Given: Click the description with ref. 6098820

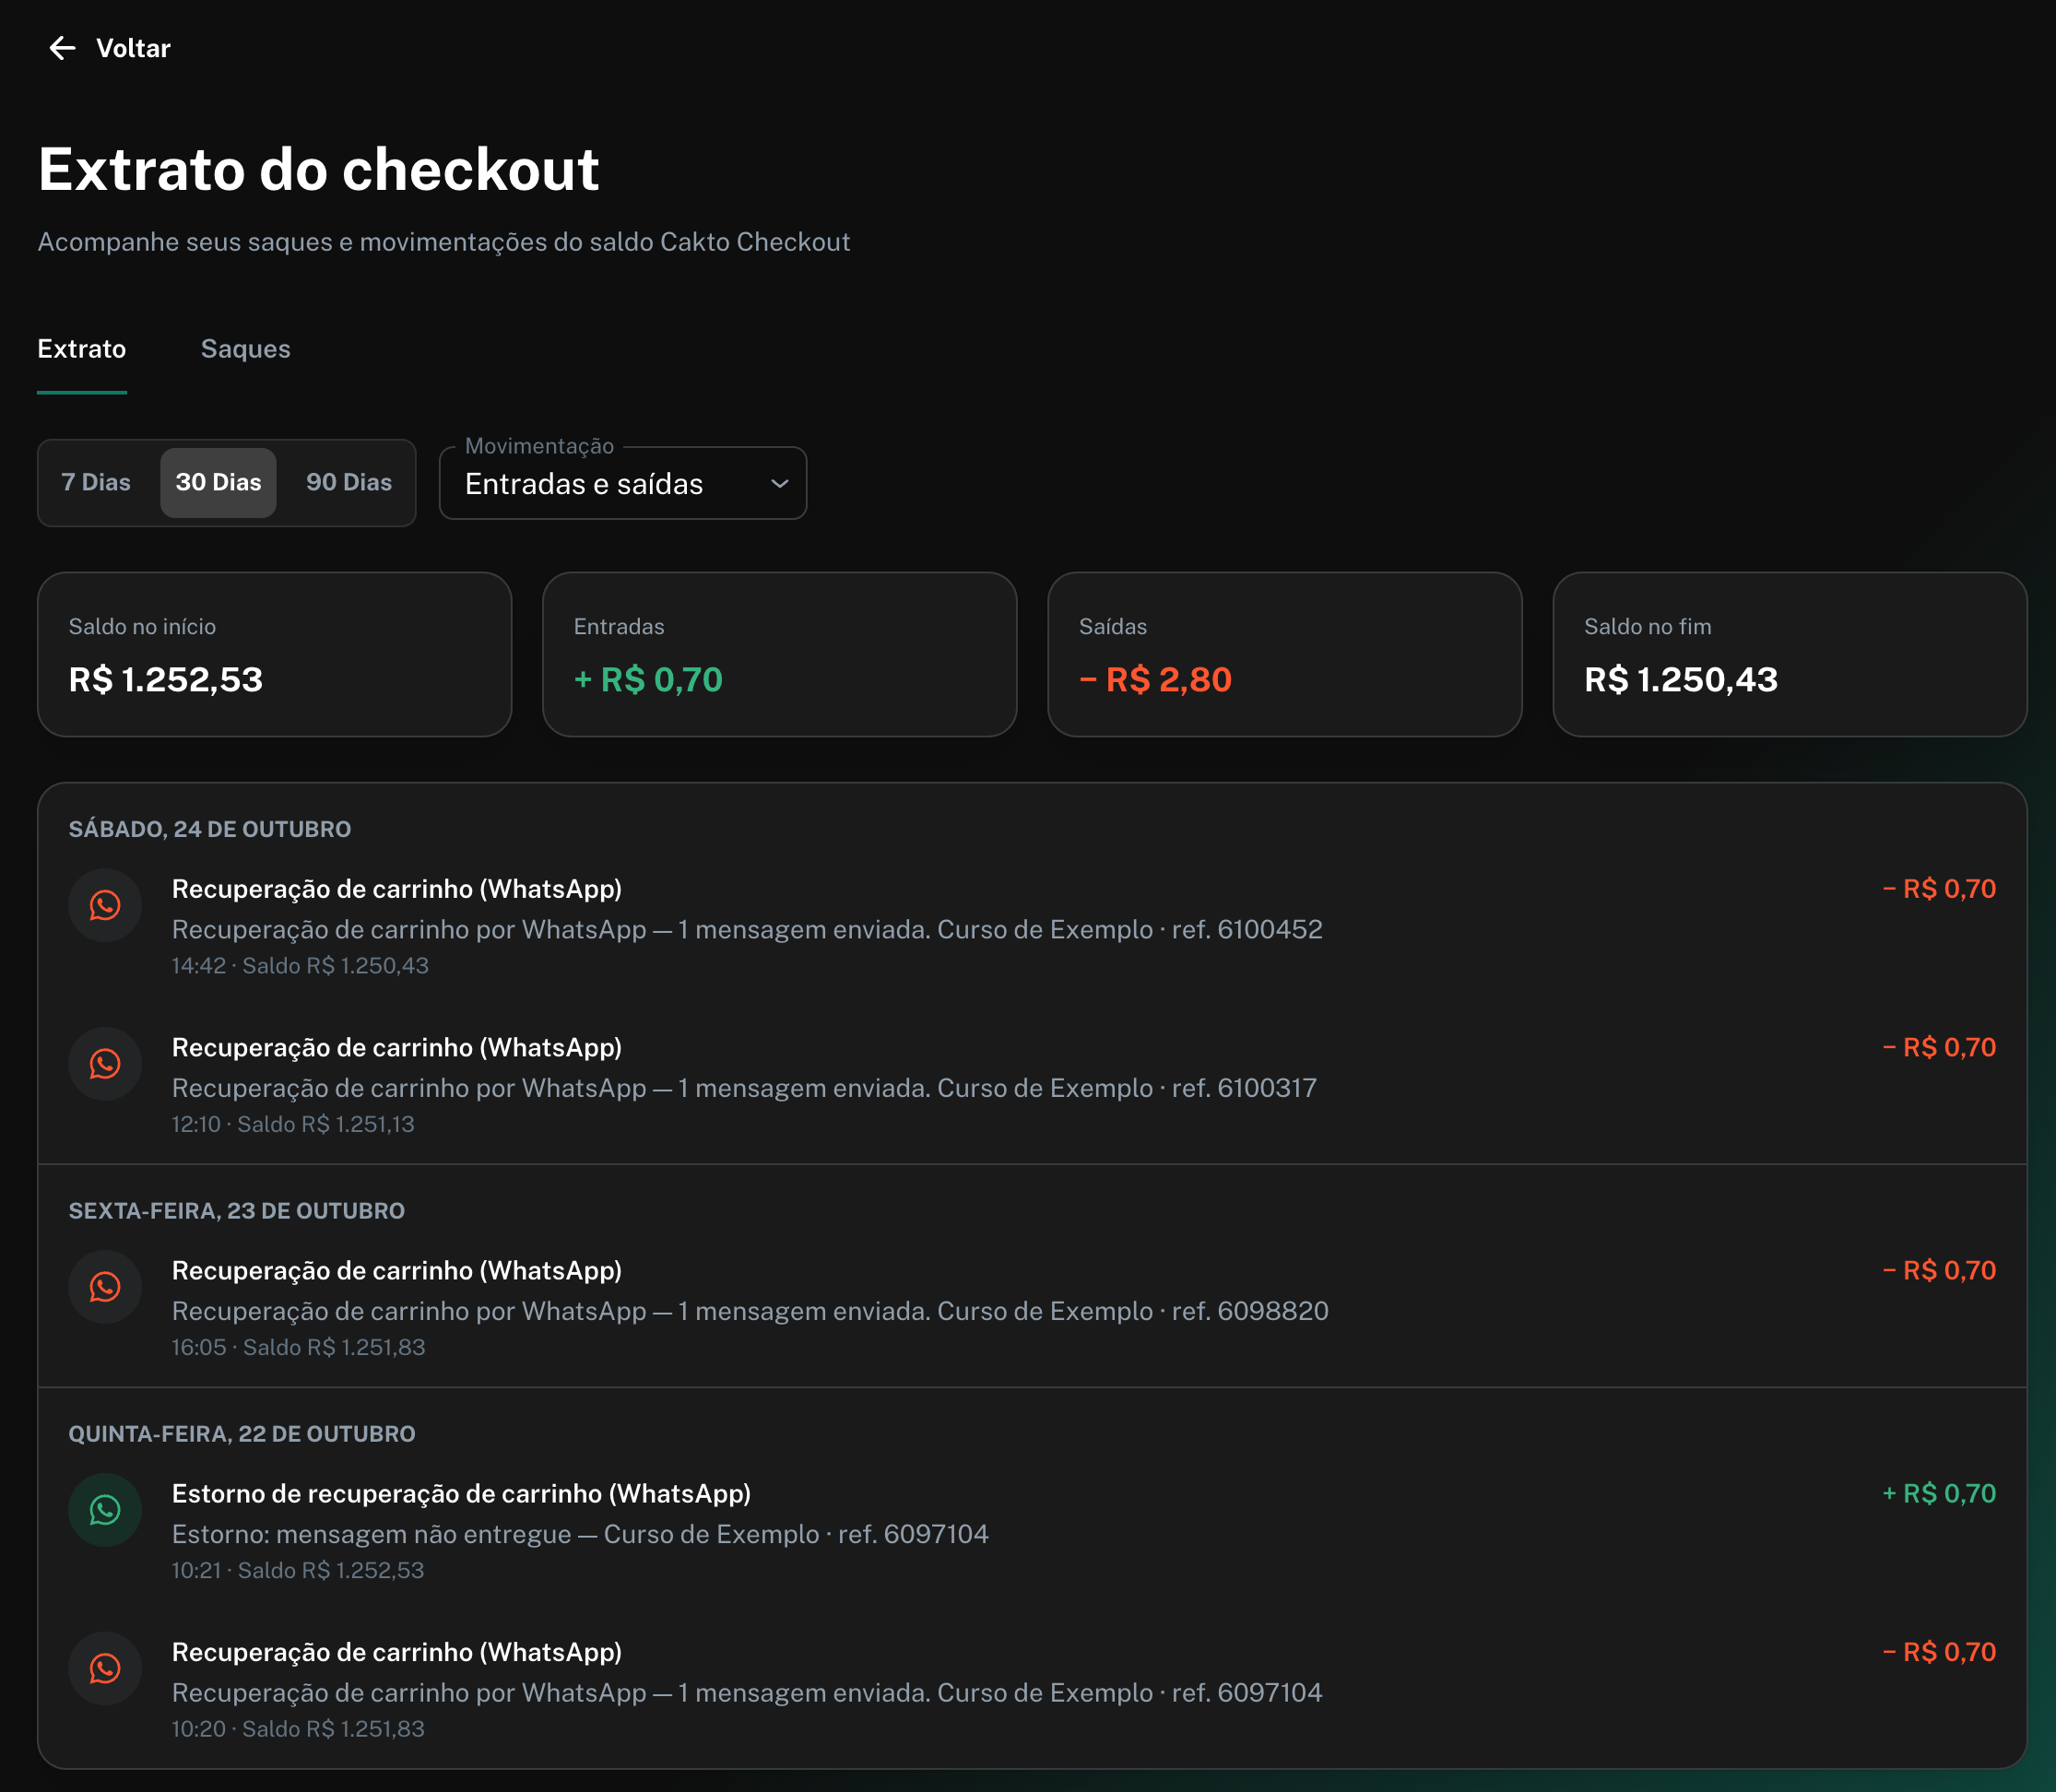Looking at the screenshot, I should point(750,1312).
